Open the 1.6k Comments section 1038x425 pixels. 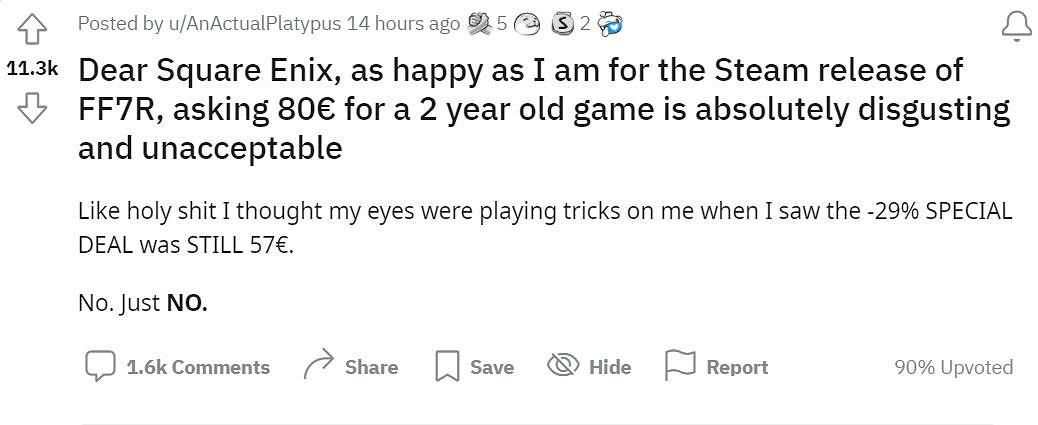(198, 367)
